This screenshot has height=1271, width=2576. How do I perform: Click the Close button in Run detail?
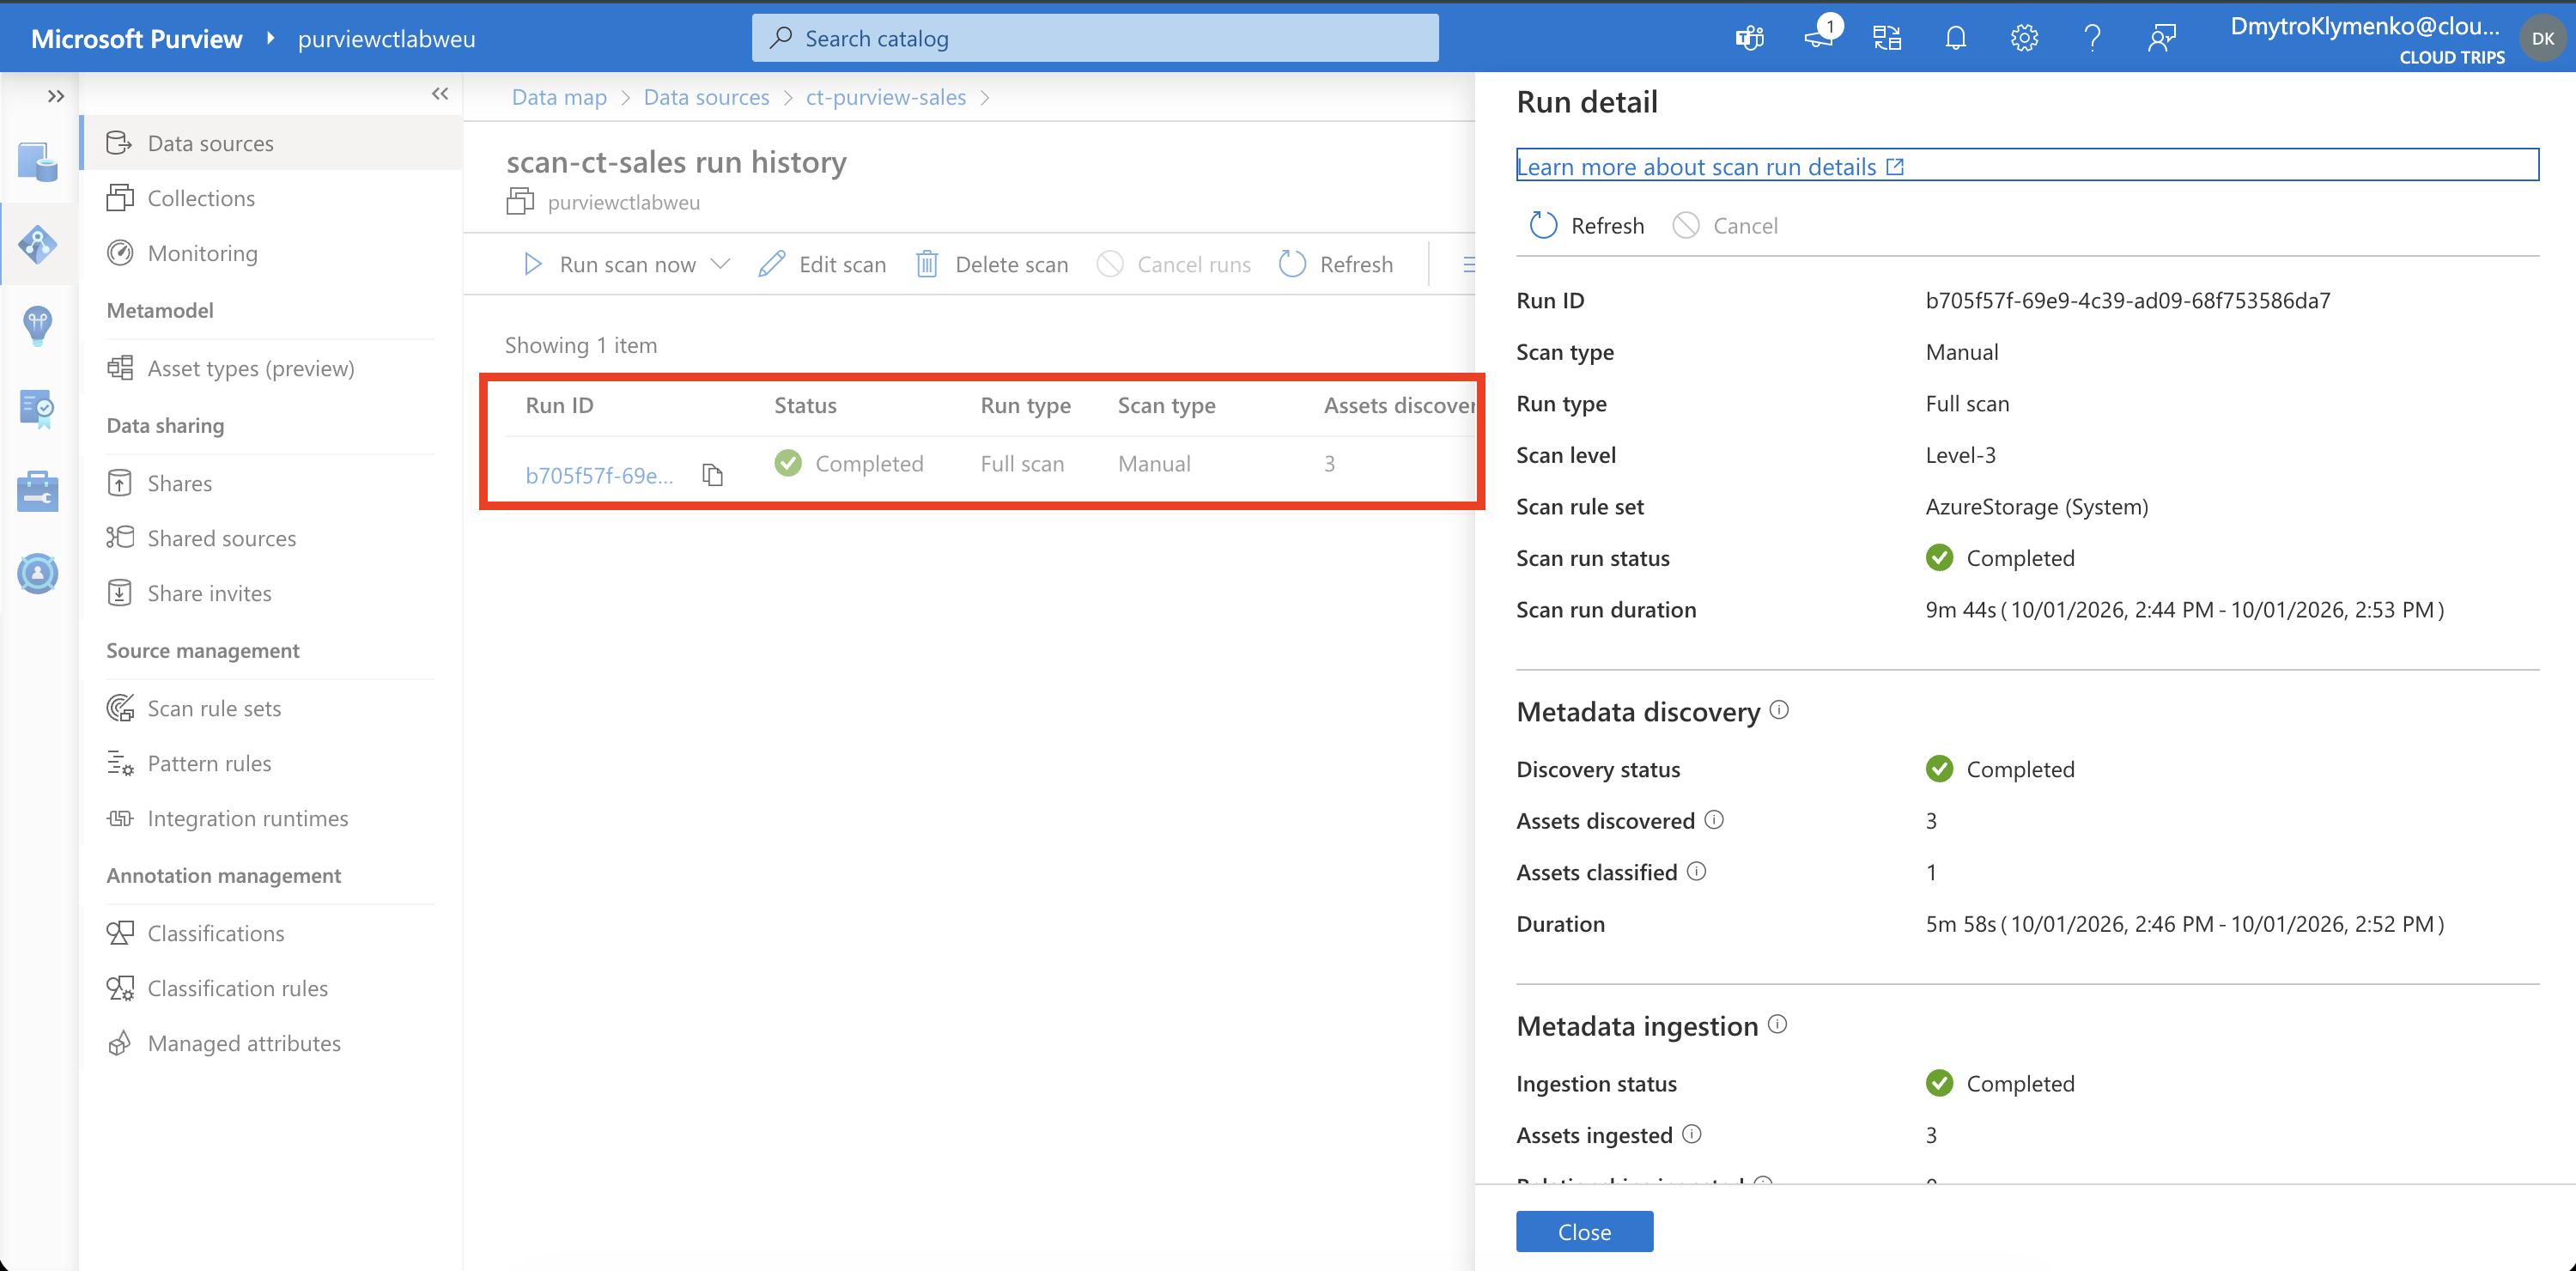click(1584, 1232)
